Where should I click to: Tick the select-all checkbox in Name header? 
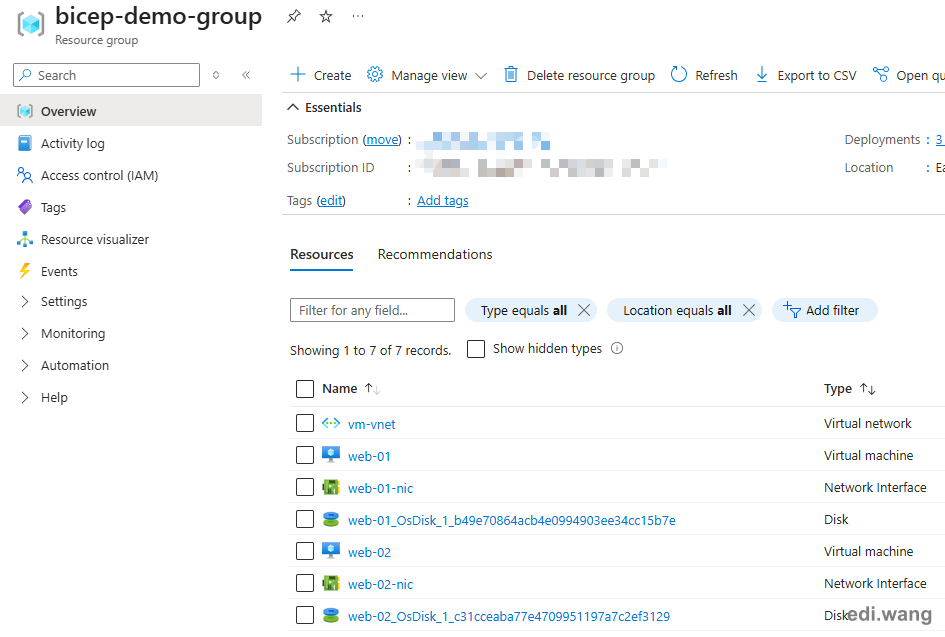305,389
